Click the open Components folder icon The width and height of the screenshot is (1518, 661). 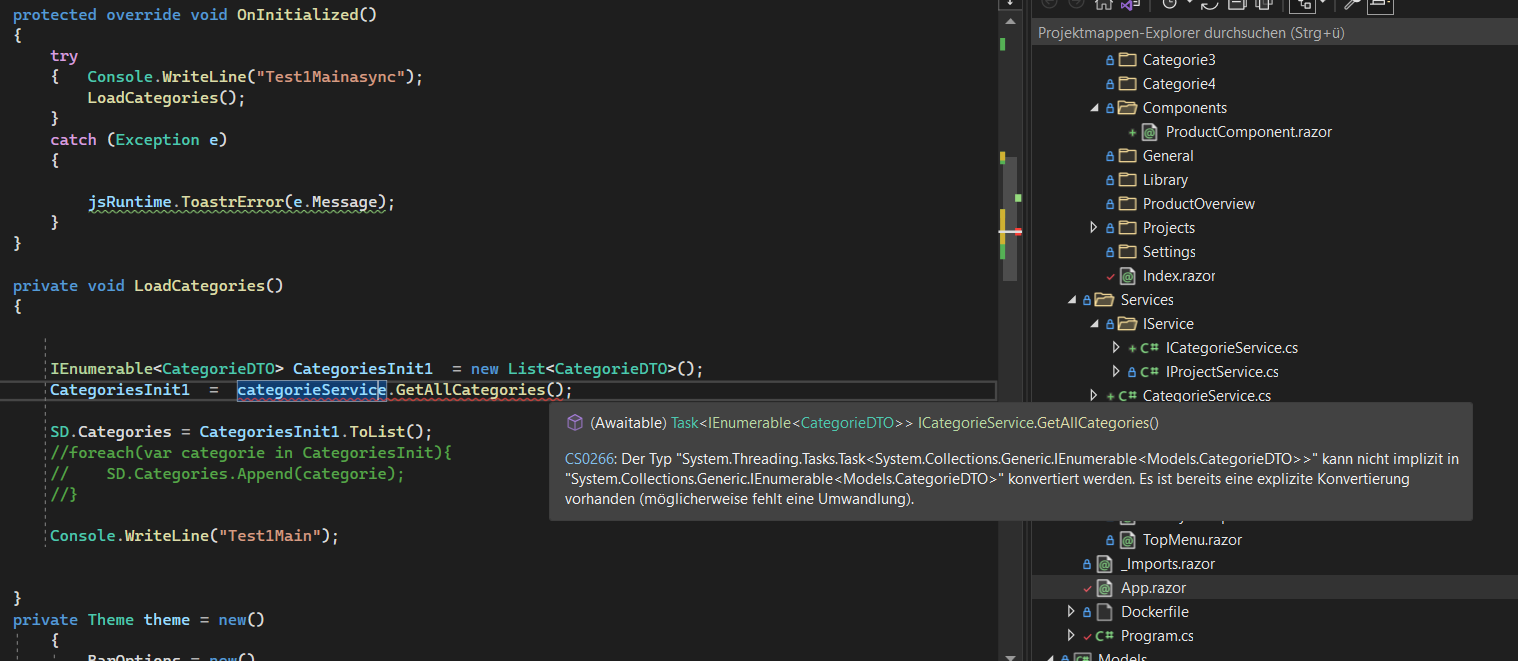pyautogui.click(x=1127, y=108)
